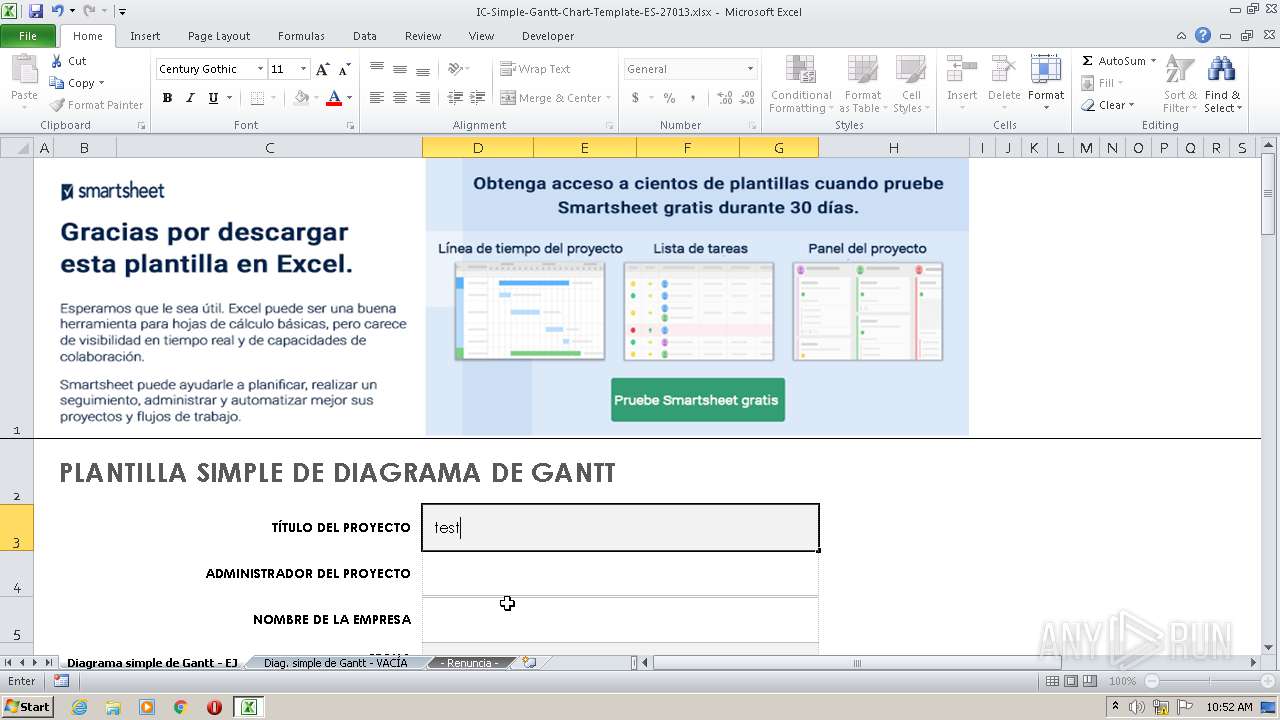Toggle Center text alignment

[400, 98]
